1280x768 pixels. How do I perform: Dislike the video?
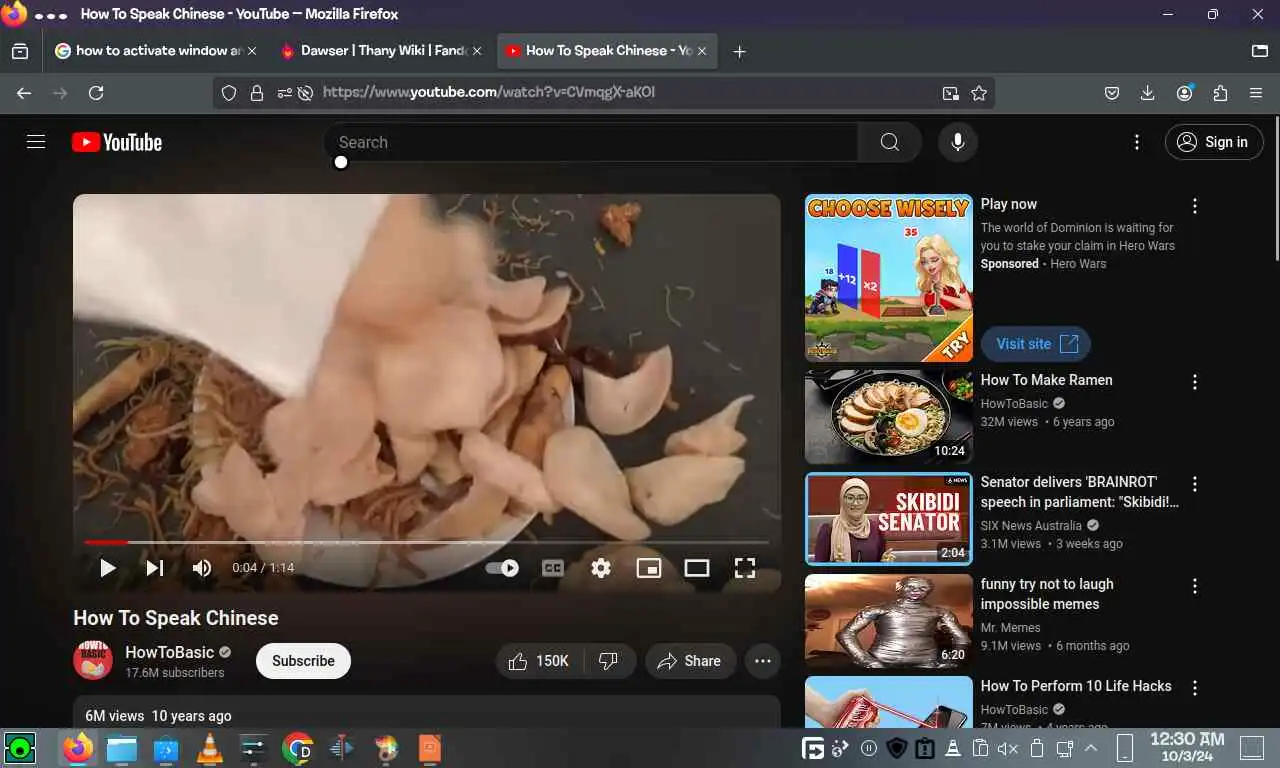click(x=608, y=661)
